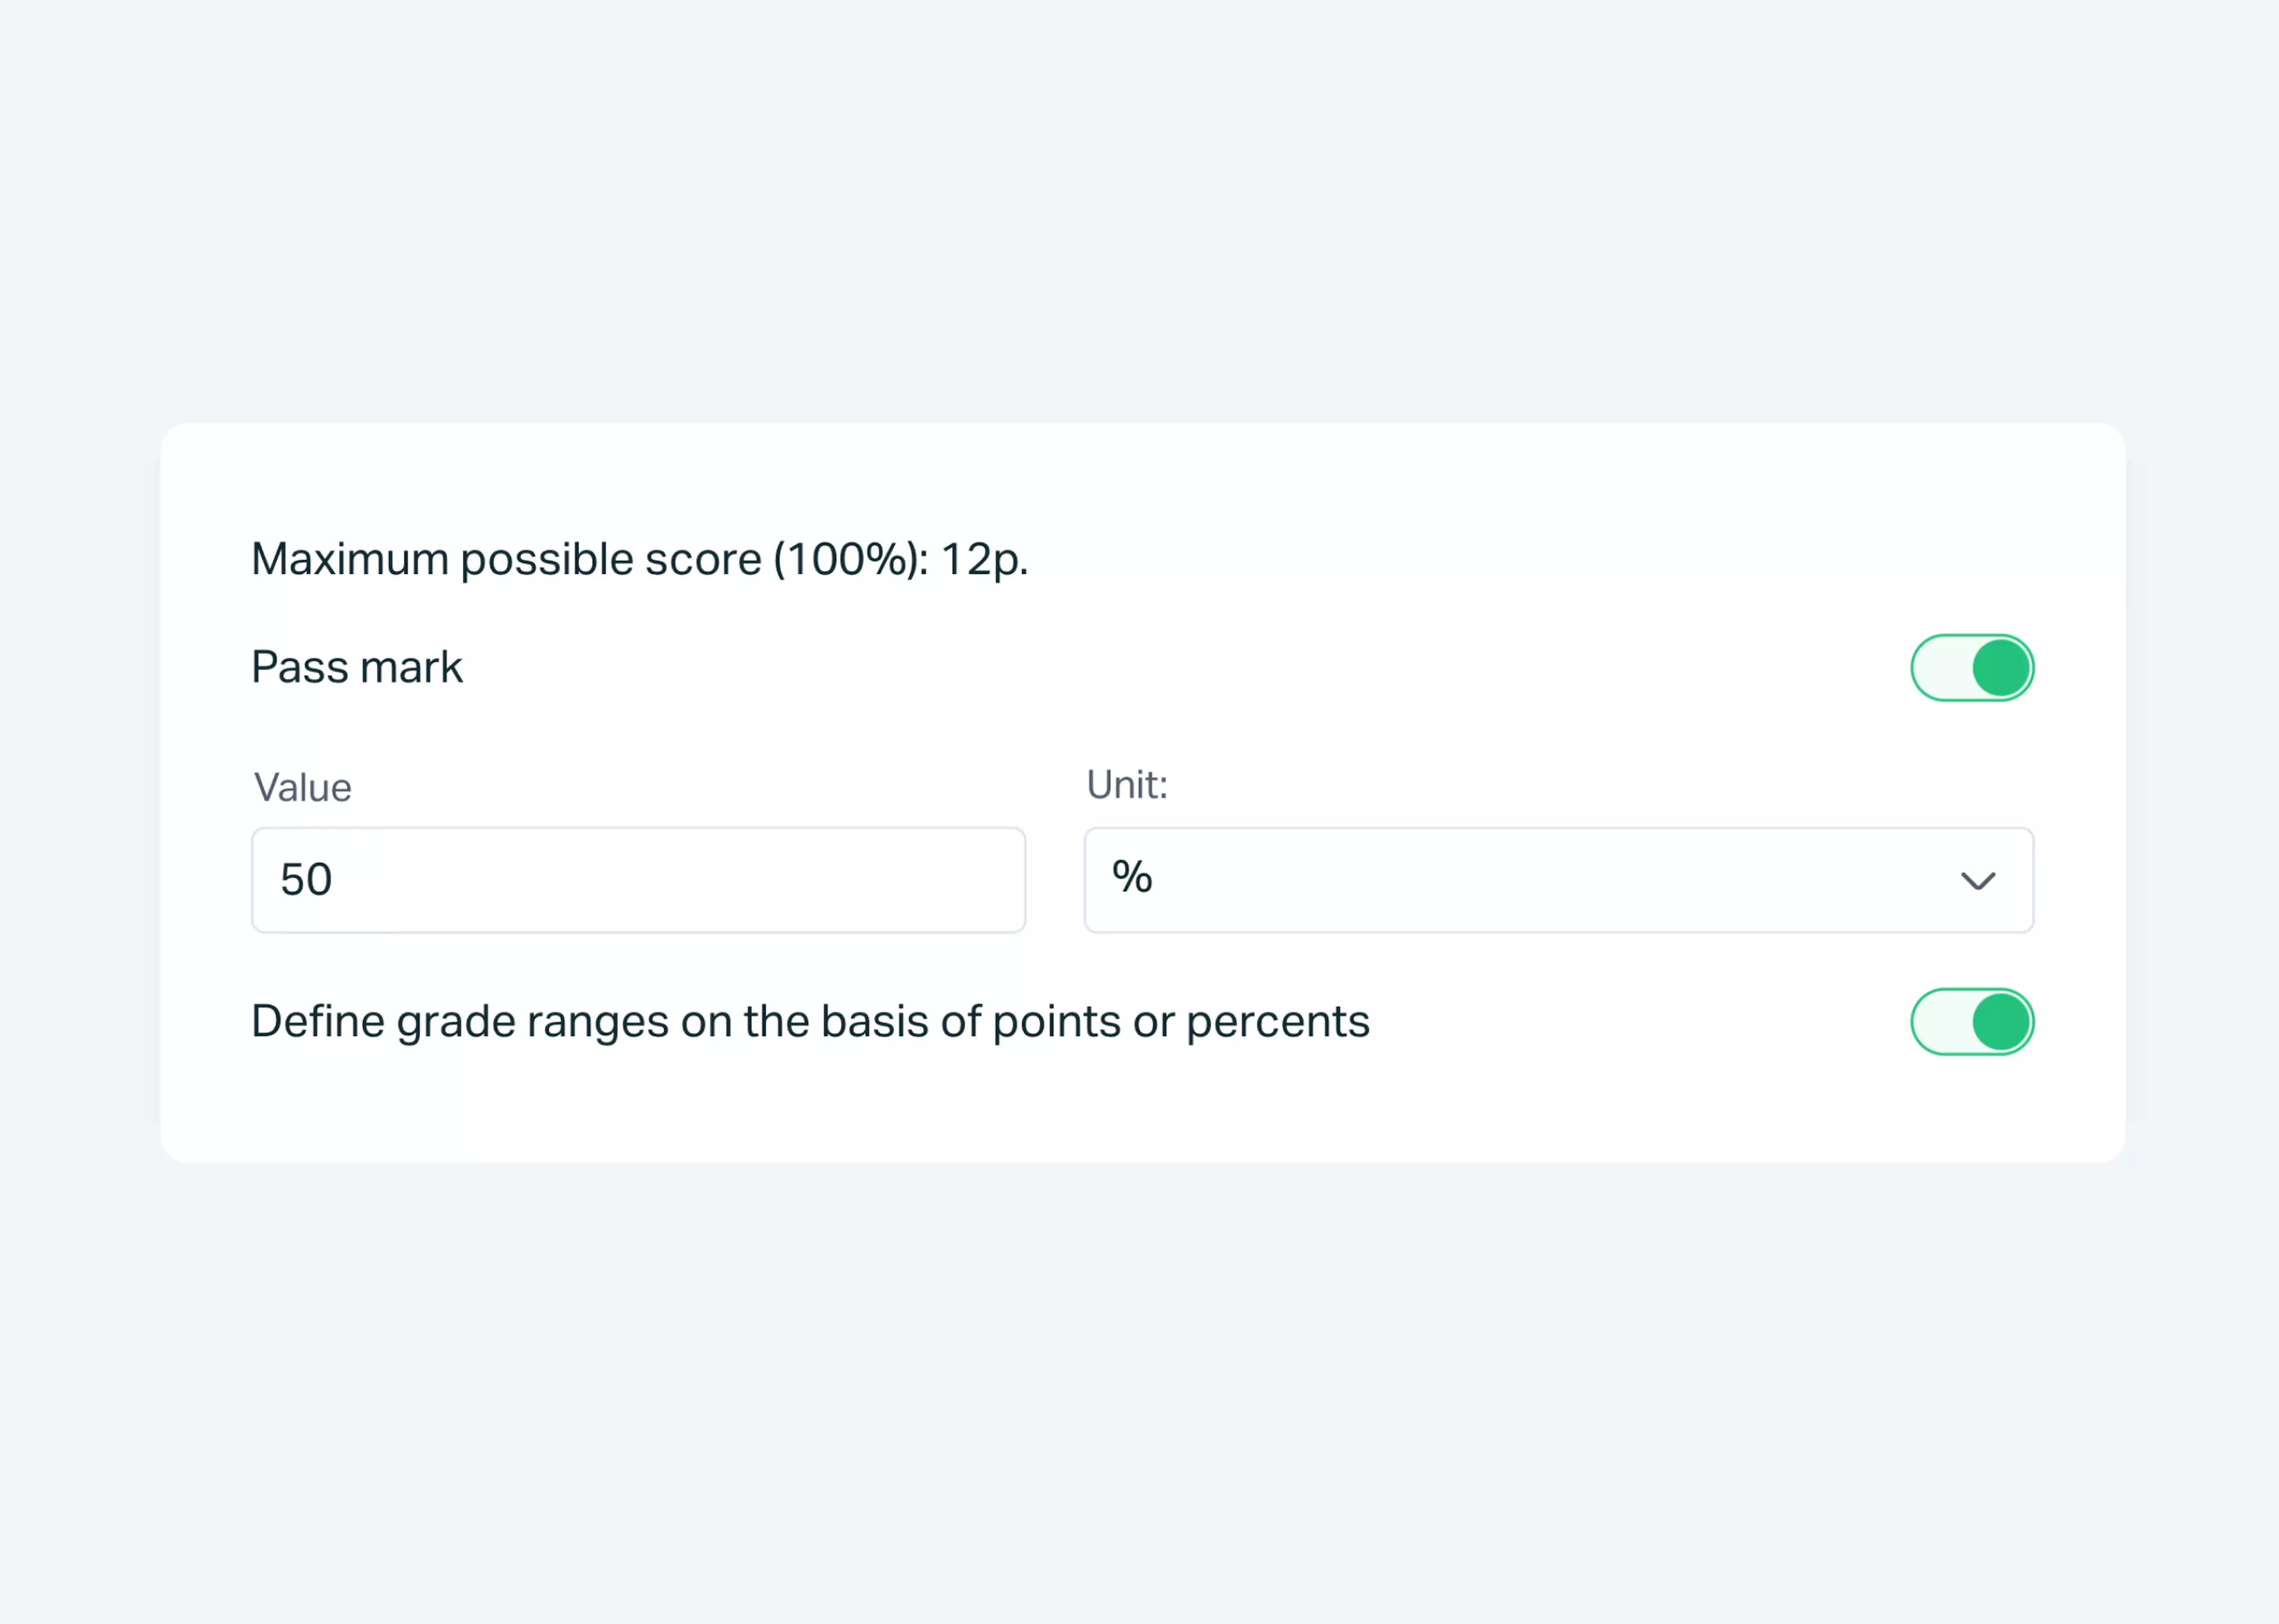The image size is (2279, 1624).
Task: Turn off grade ranges based on points
Action: click(x=1971, y=1021)
